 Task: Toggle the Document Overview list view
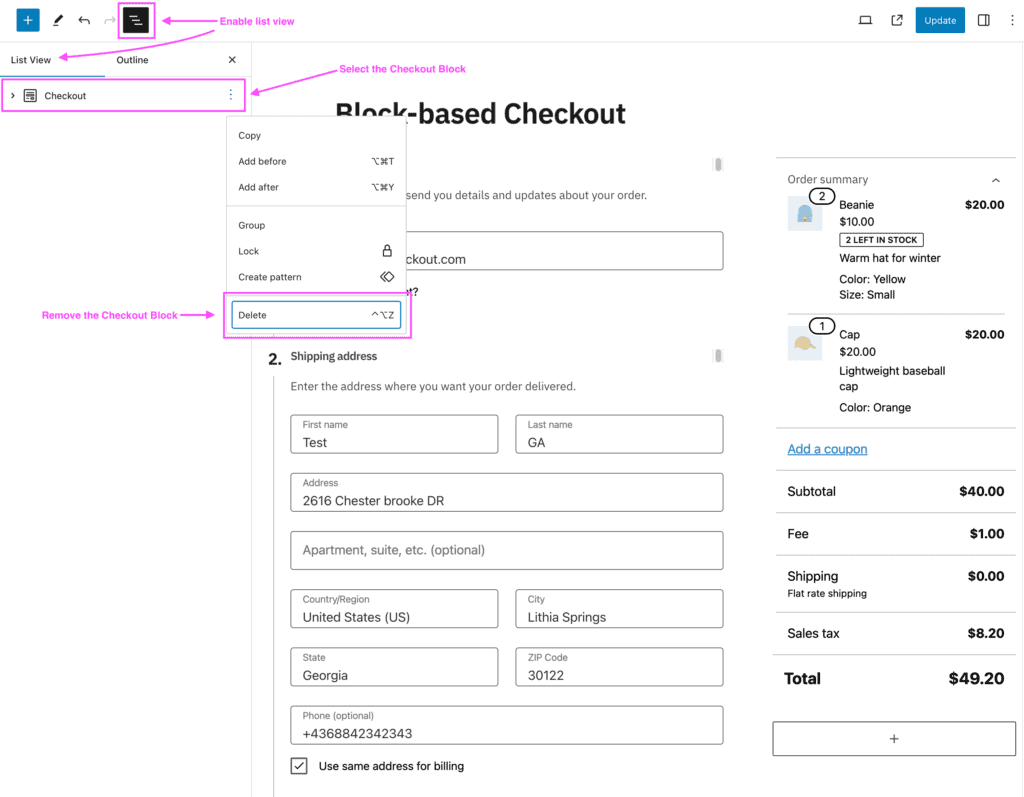(136, 20)
